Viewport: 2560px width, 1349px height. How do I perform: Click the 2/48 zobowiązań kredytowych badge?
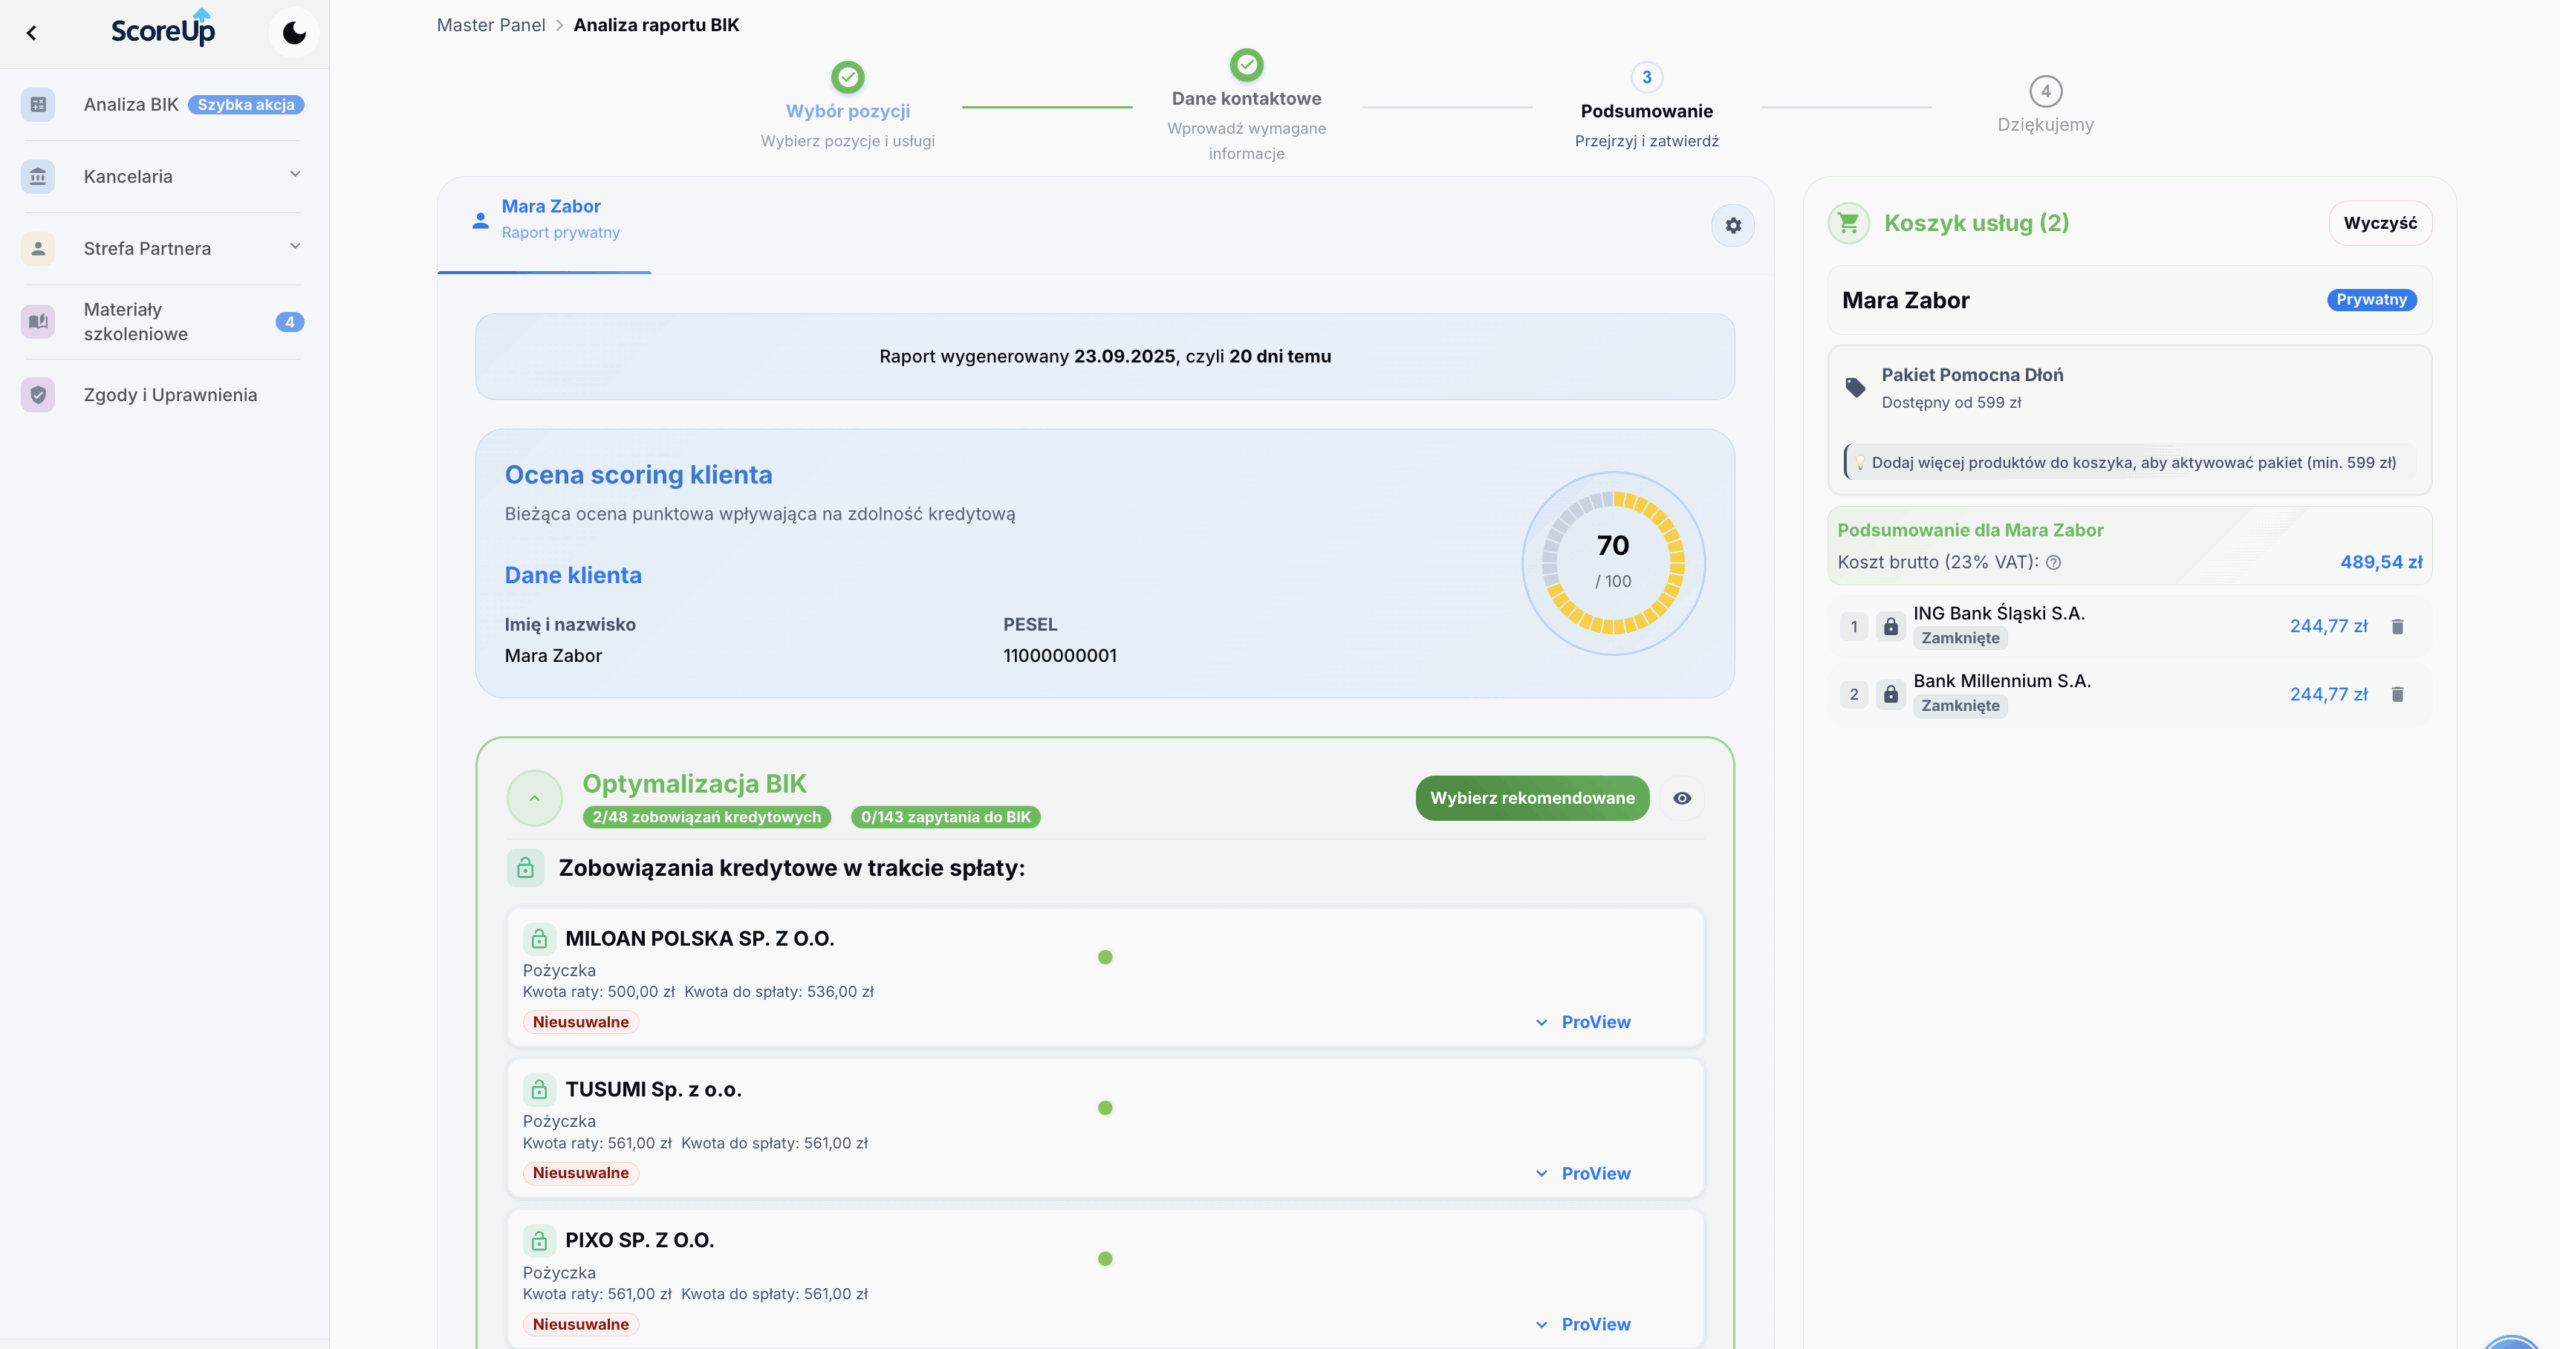pyautogui.click(x=707, y=817)
